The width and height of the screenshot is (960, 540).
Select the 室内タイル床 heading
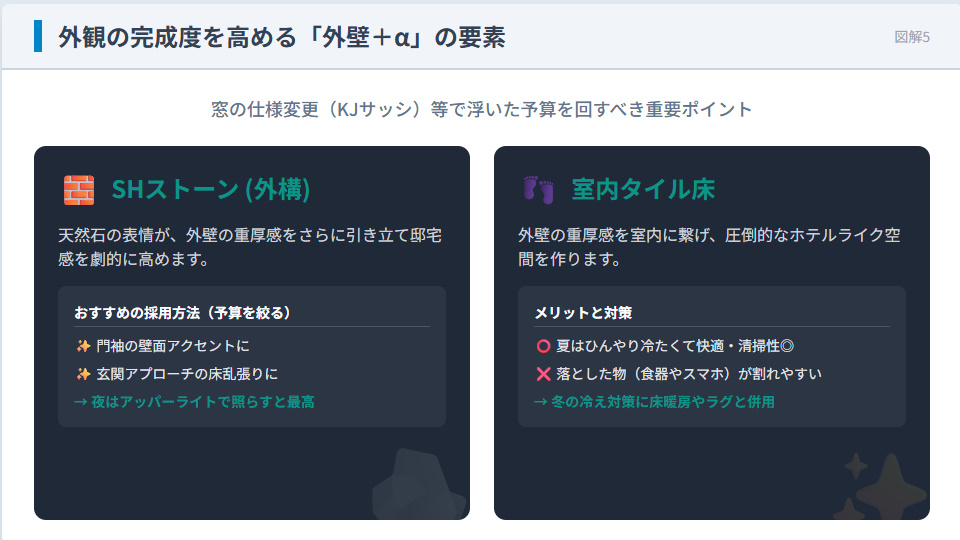[x=643, y=189]
